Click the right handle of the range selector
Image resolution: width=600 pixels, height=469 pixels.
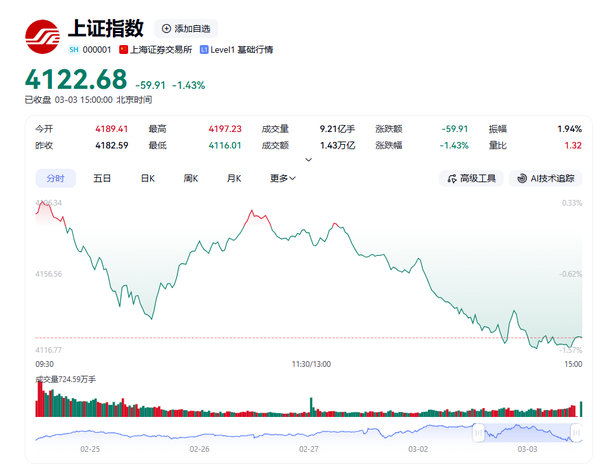(576, 433)
